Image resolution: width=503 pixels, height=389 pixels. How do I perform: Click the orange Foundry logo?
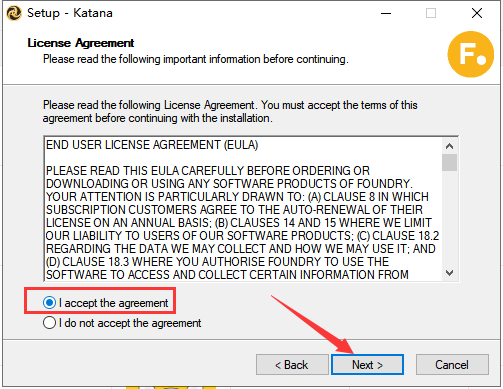pyautogui.click(x=471, y=54)
